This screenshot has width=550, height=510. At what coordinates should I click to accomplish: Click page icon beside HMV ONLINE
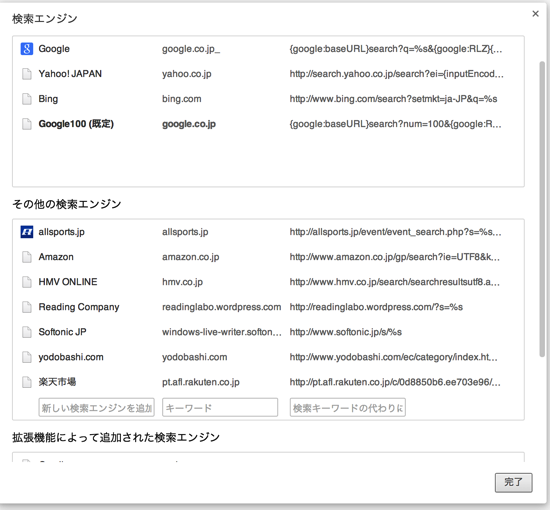coord(27,282)
